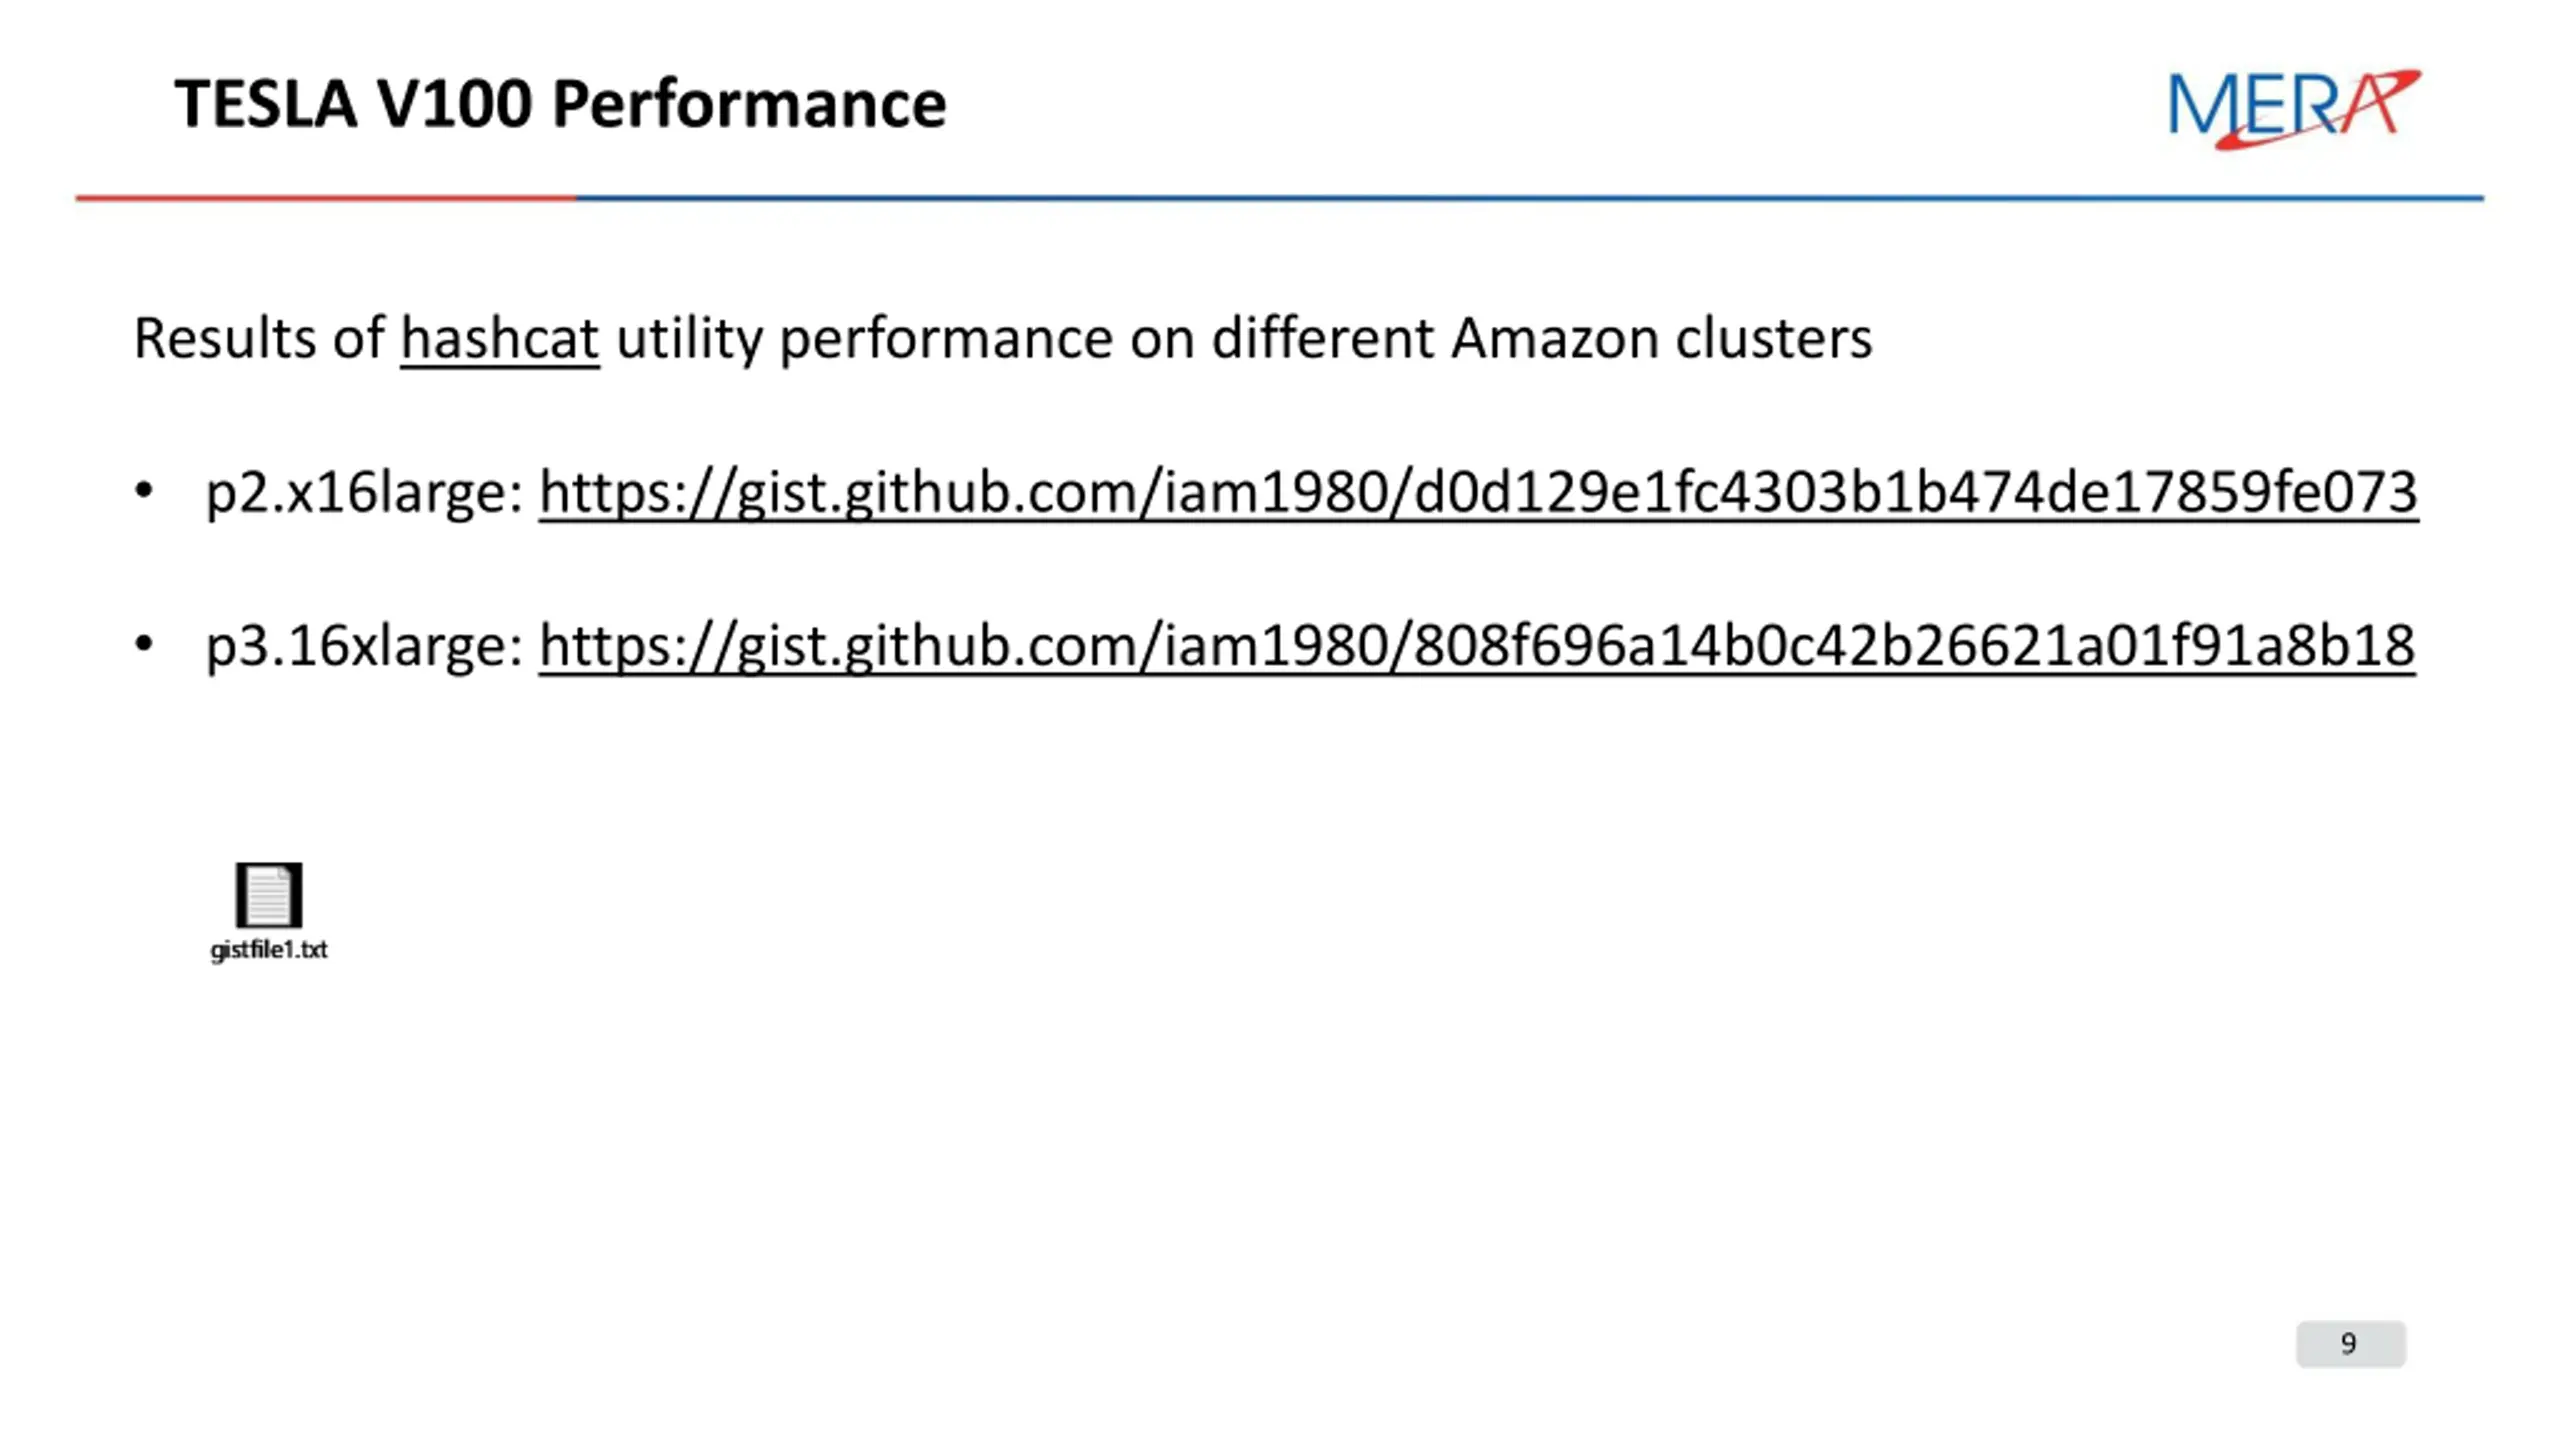Image resolution: width=2560 pixels, height=1440 pixels.
Task: Select the gistfile1.txt filename label
Action: point(269,949)
